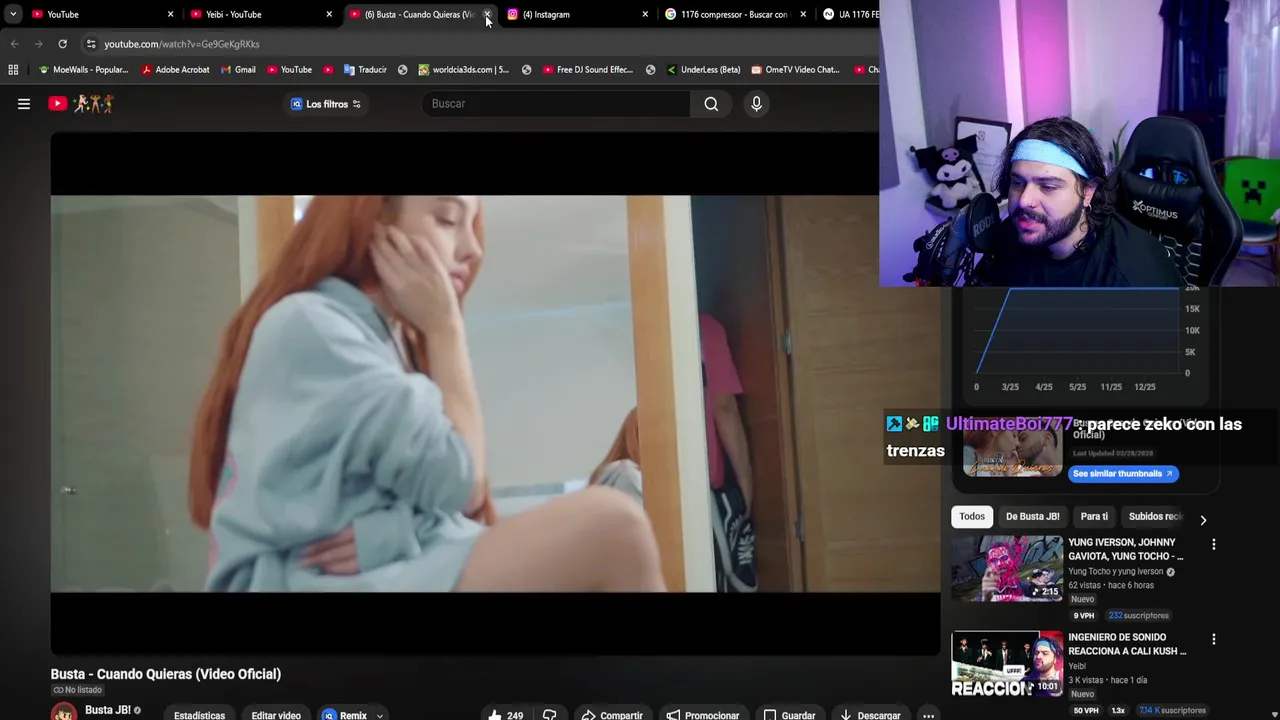Open the tab search dropdown arrow
Viewport: 1280px width, 720px height.
(13, 14)
